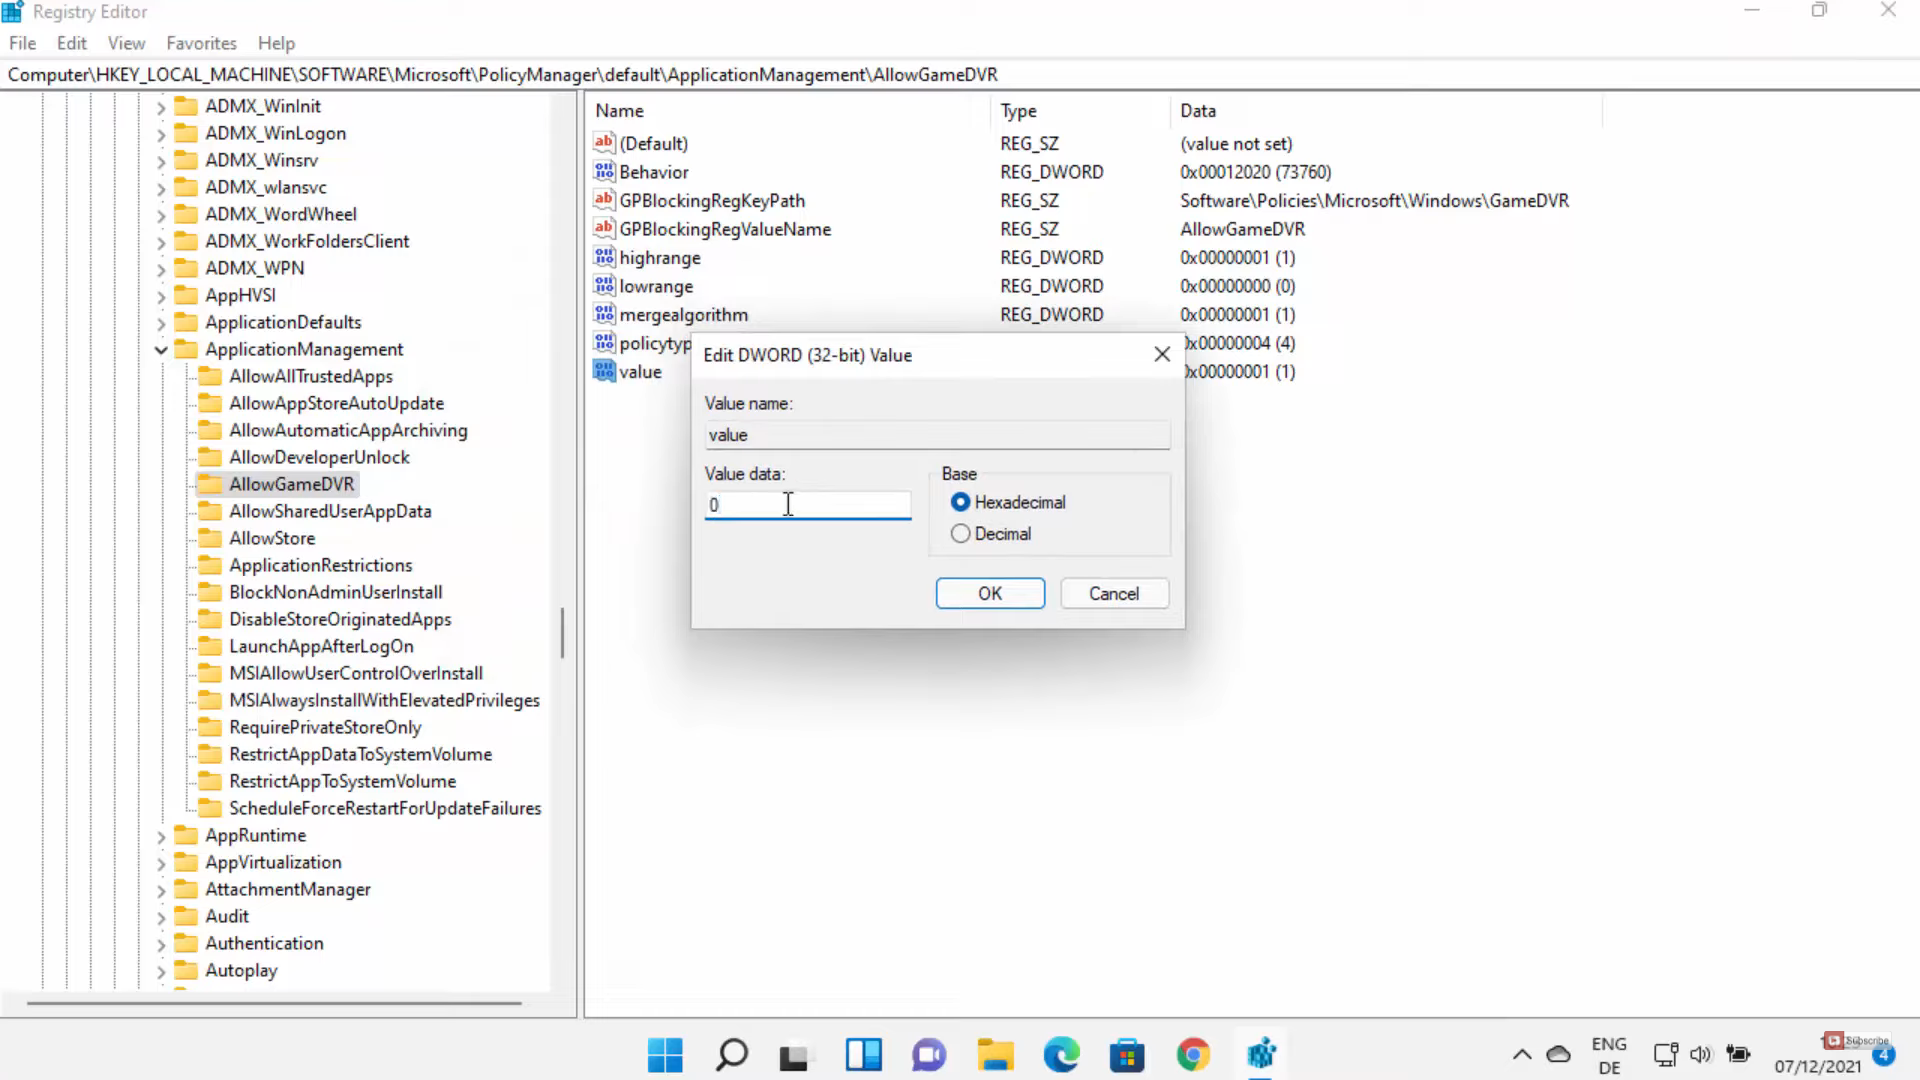1920x1080 pixels.
Task: Open the Favorites menu
Action: (201, 43)
